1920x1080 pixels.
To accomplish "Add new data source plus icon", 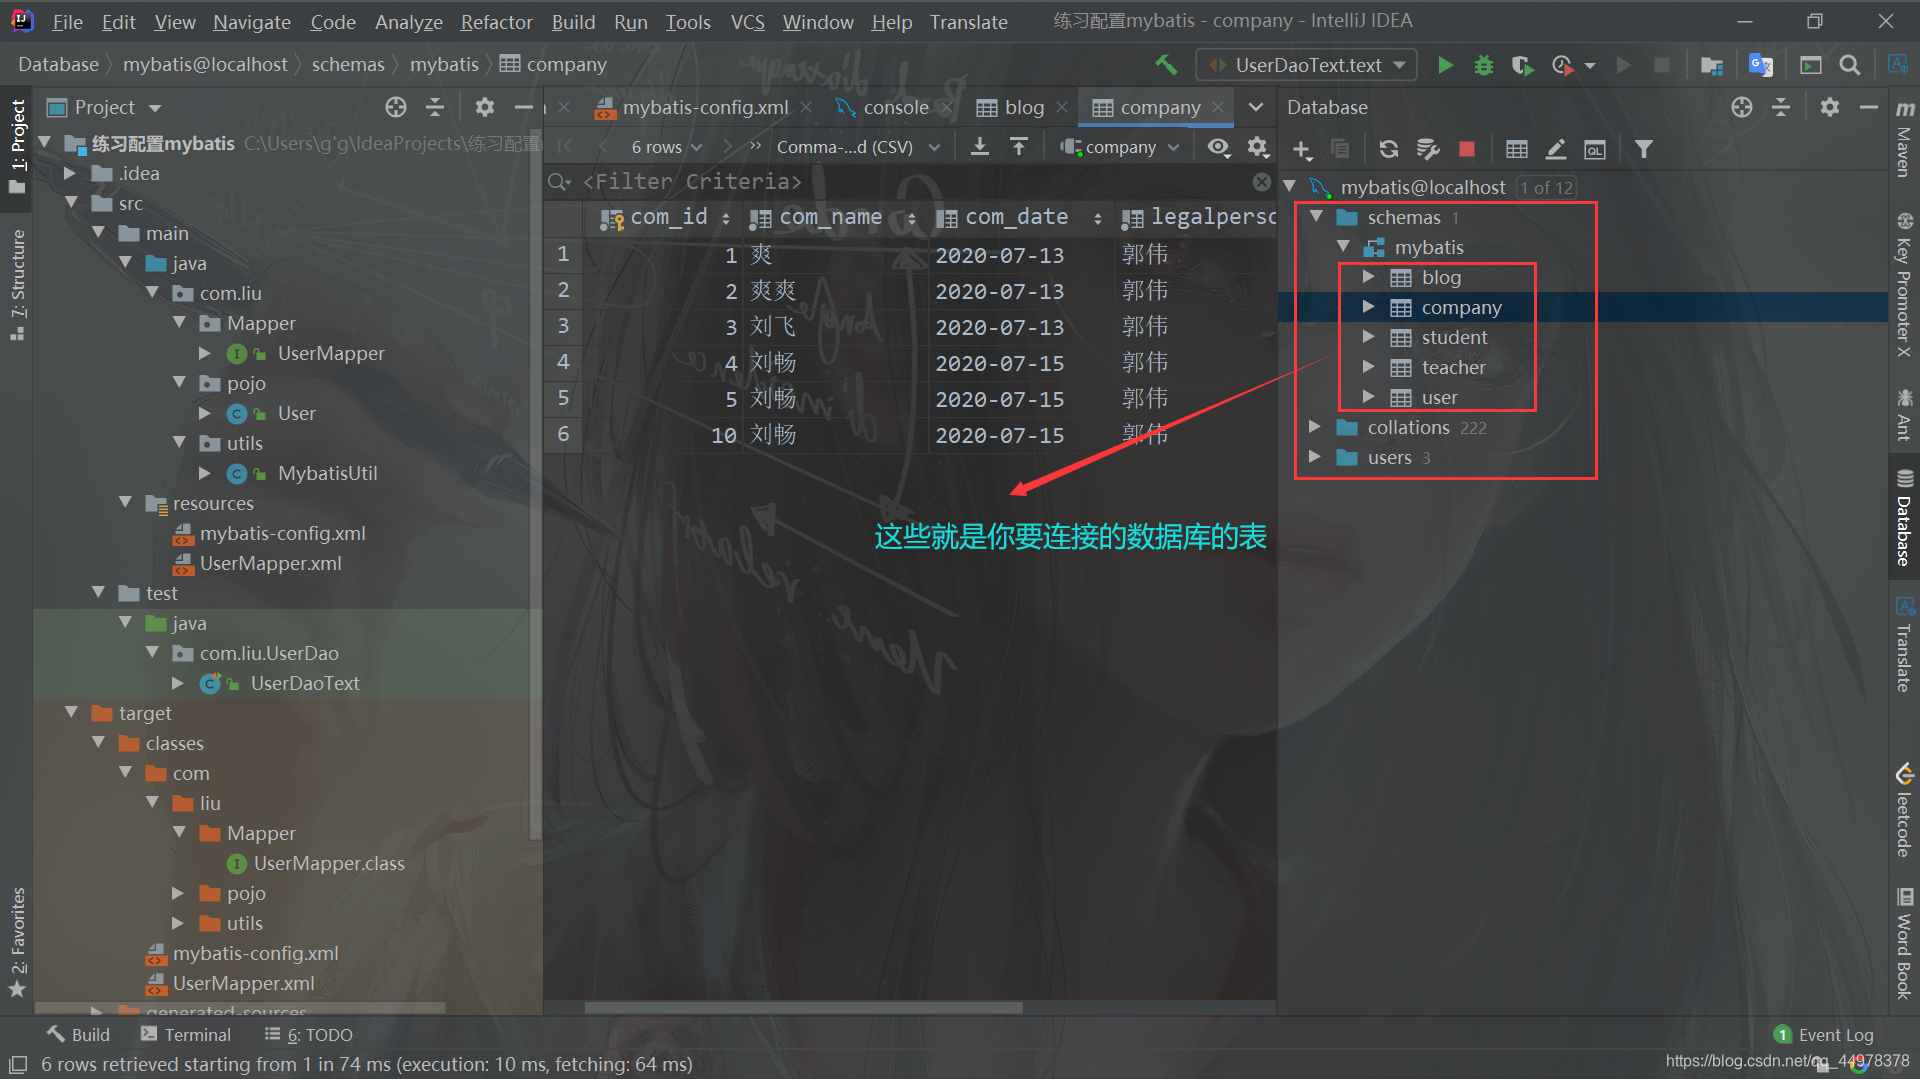I will (1301, 149).
